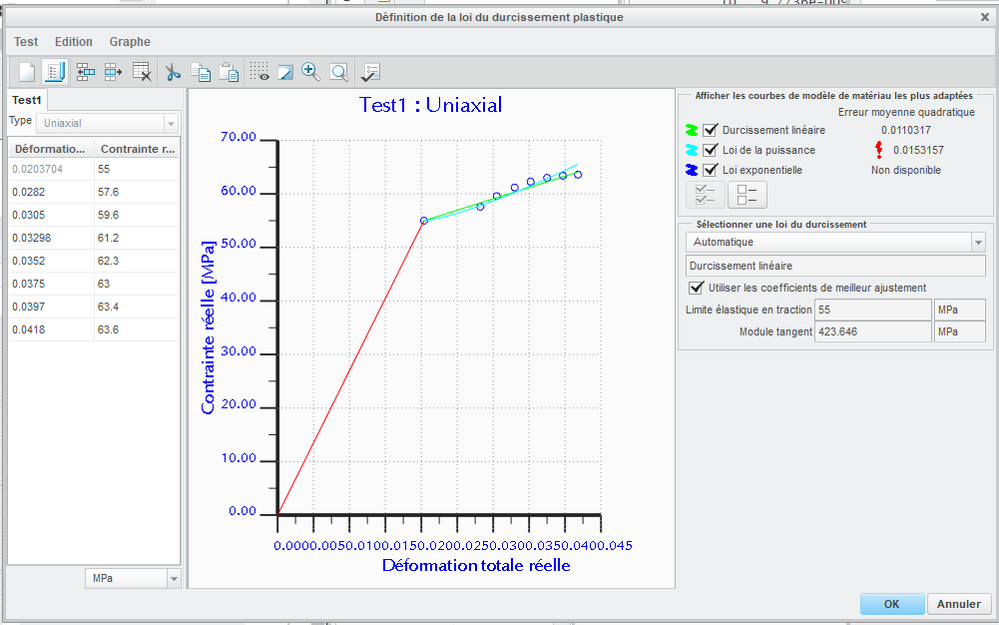Click the scissors cut icon

click(172, 72)
